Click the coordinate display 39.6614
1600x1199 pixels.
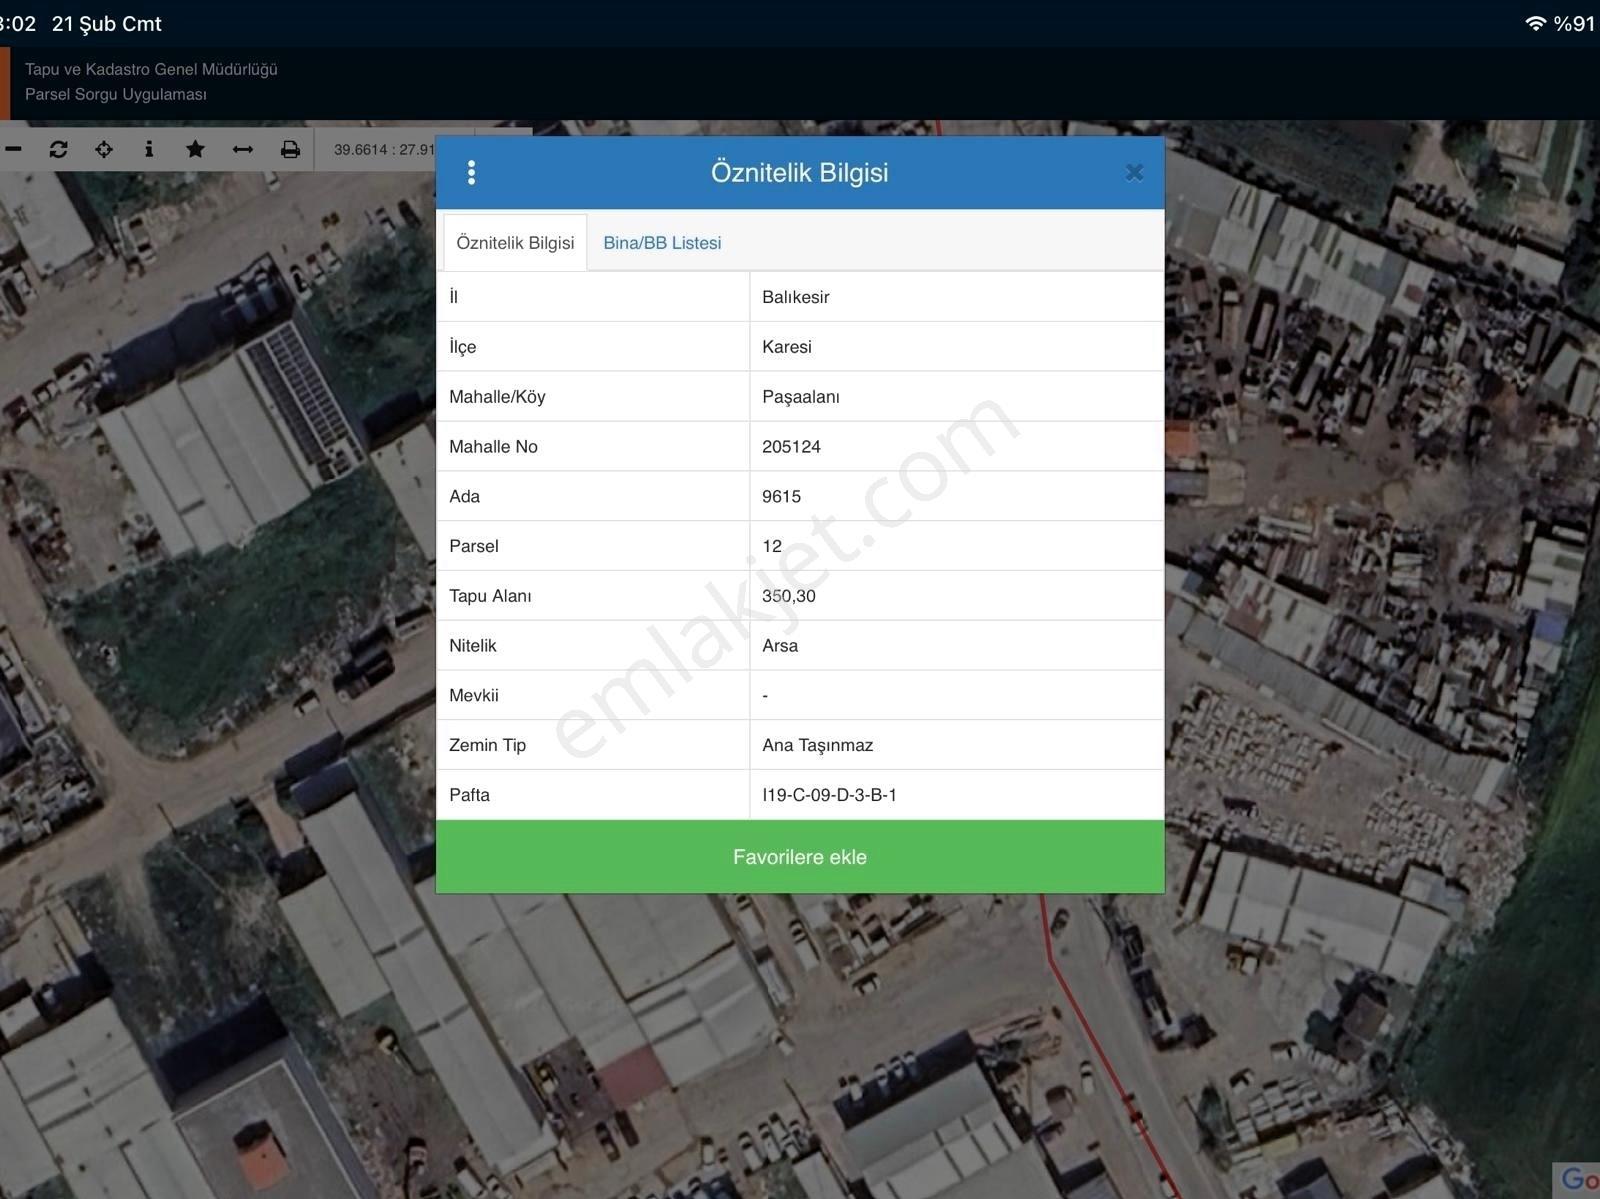pos(384,150)
